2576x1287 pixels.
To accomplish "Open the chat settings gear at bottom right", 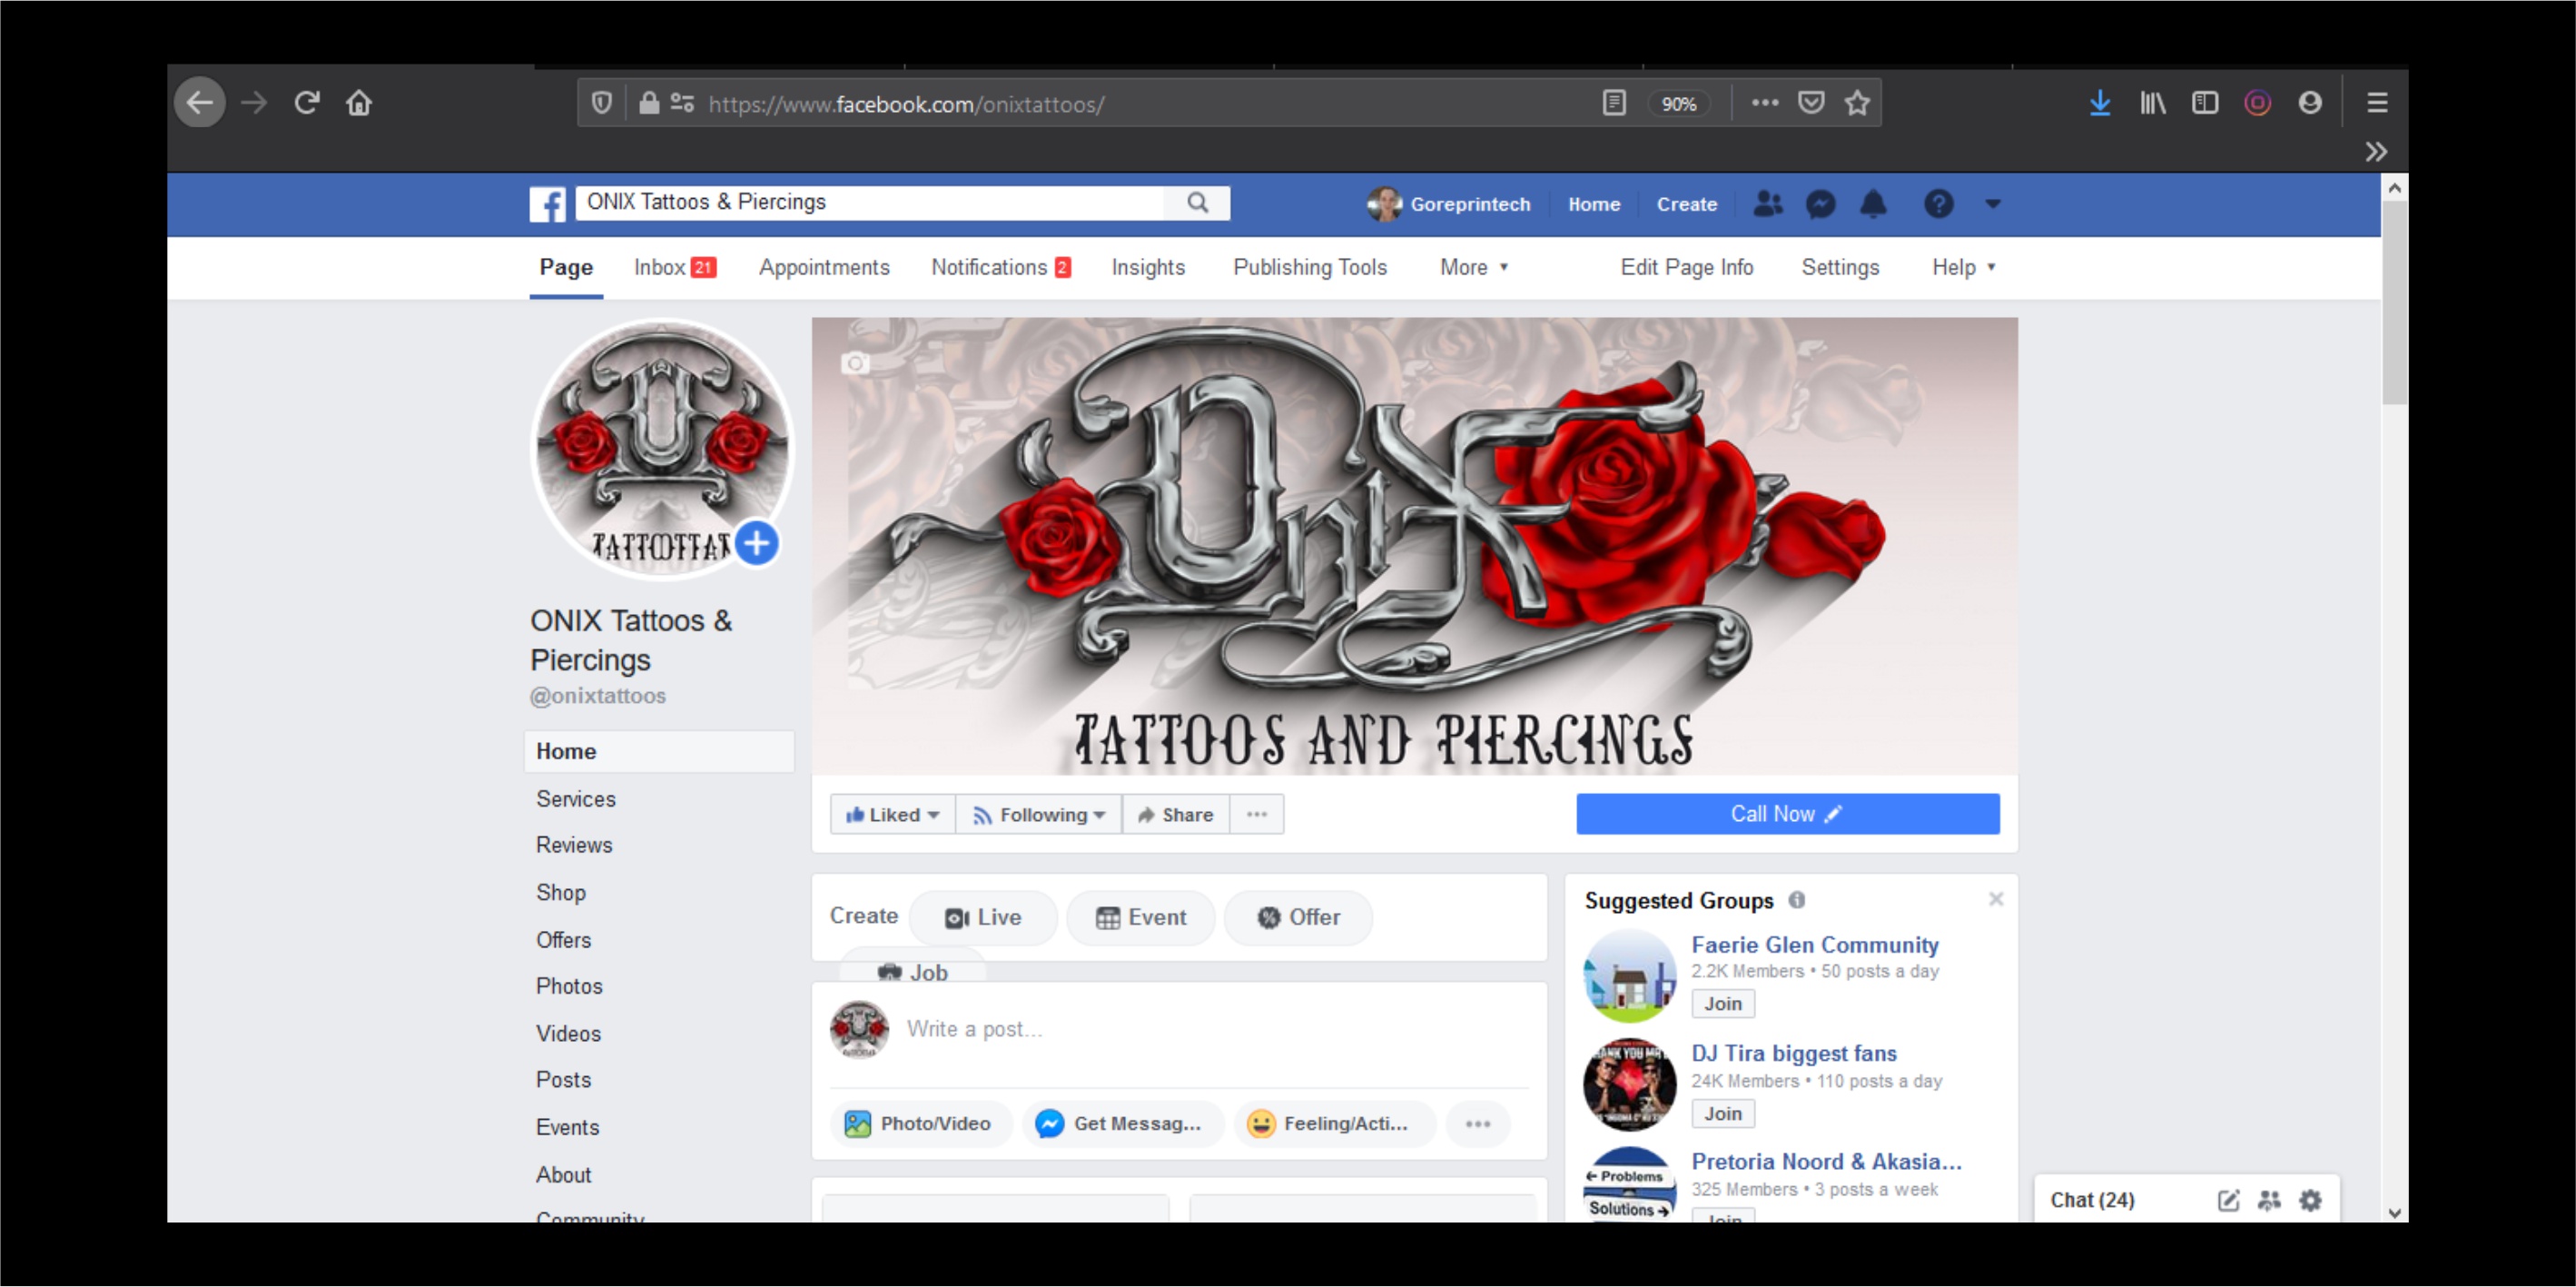I will click(x=2311, y=1199).
